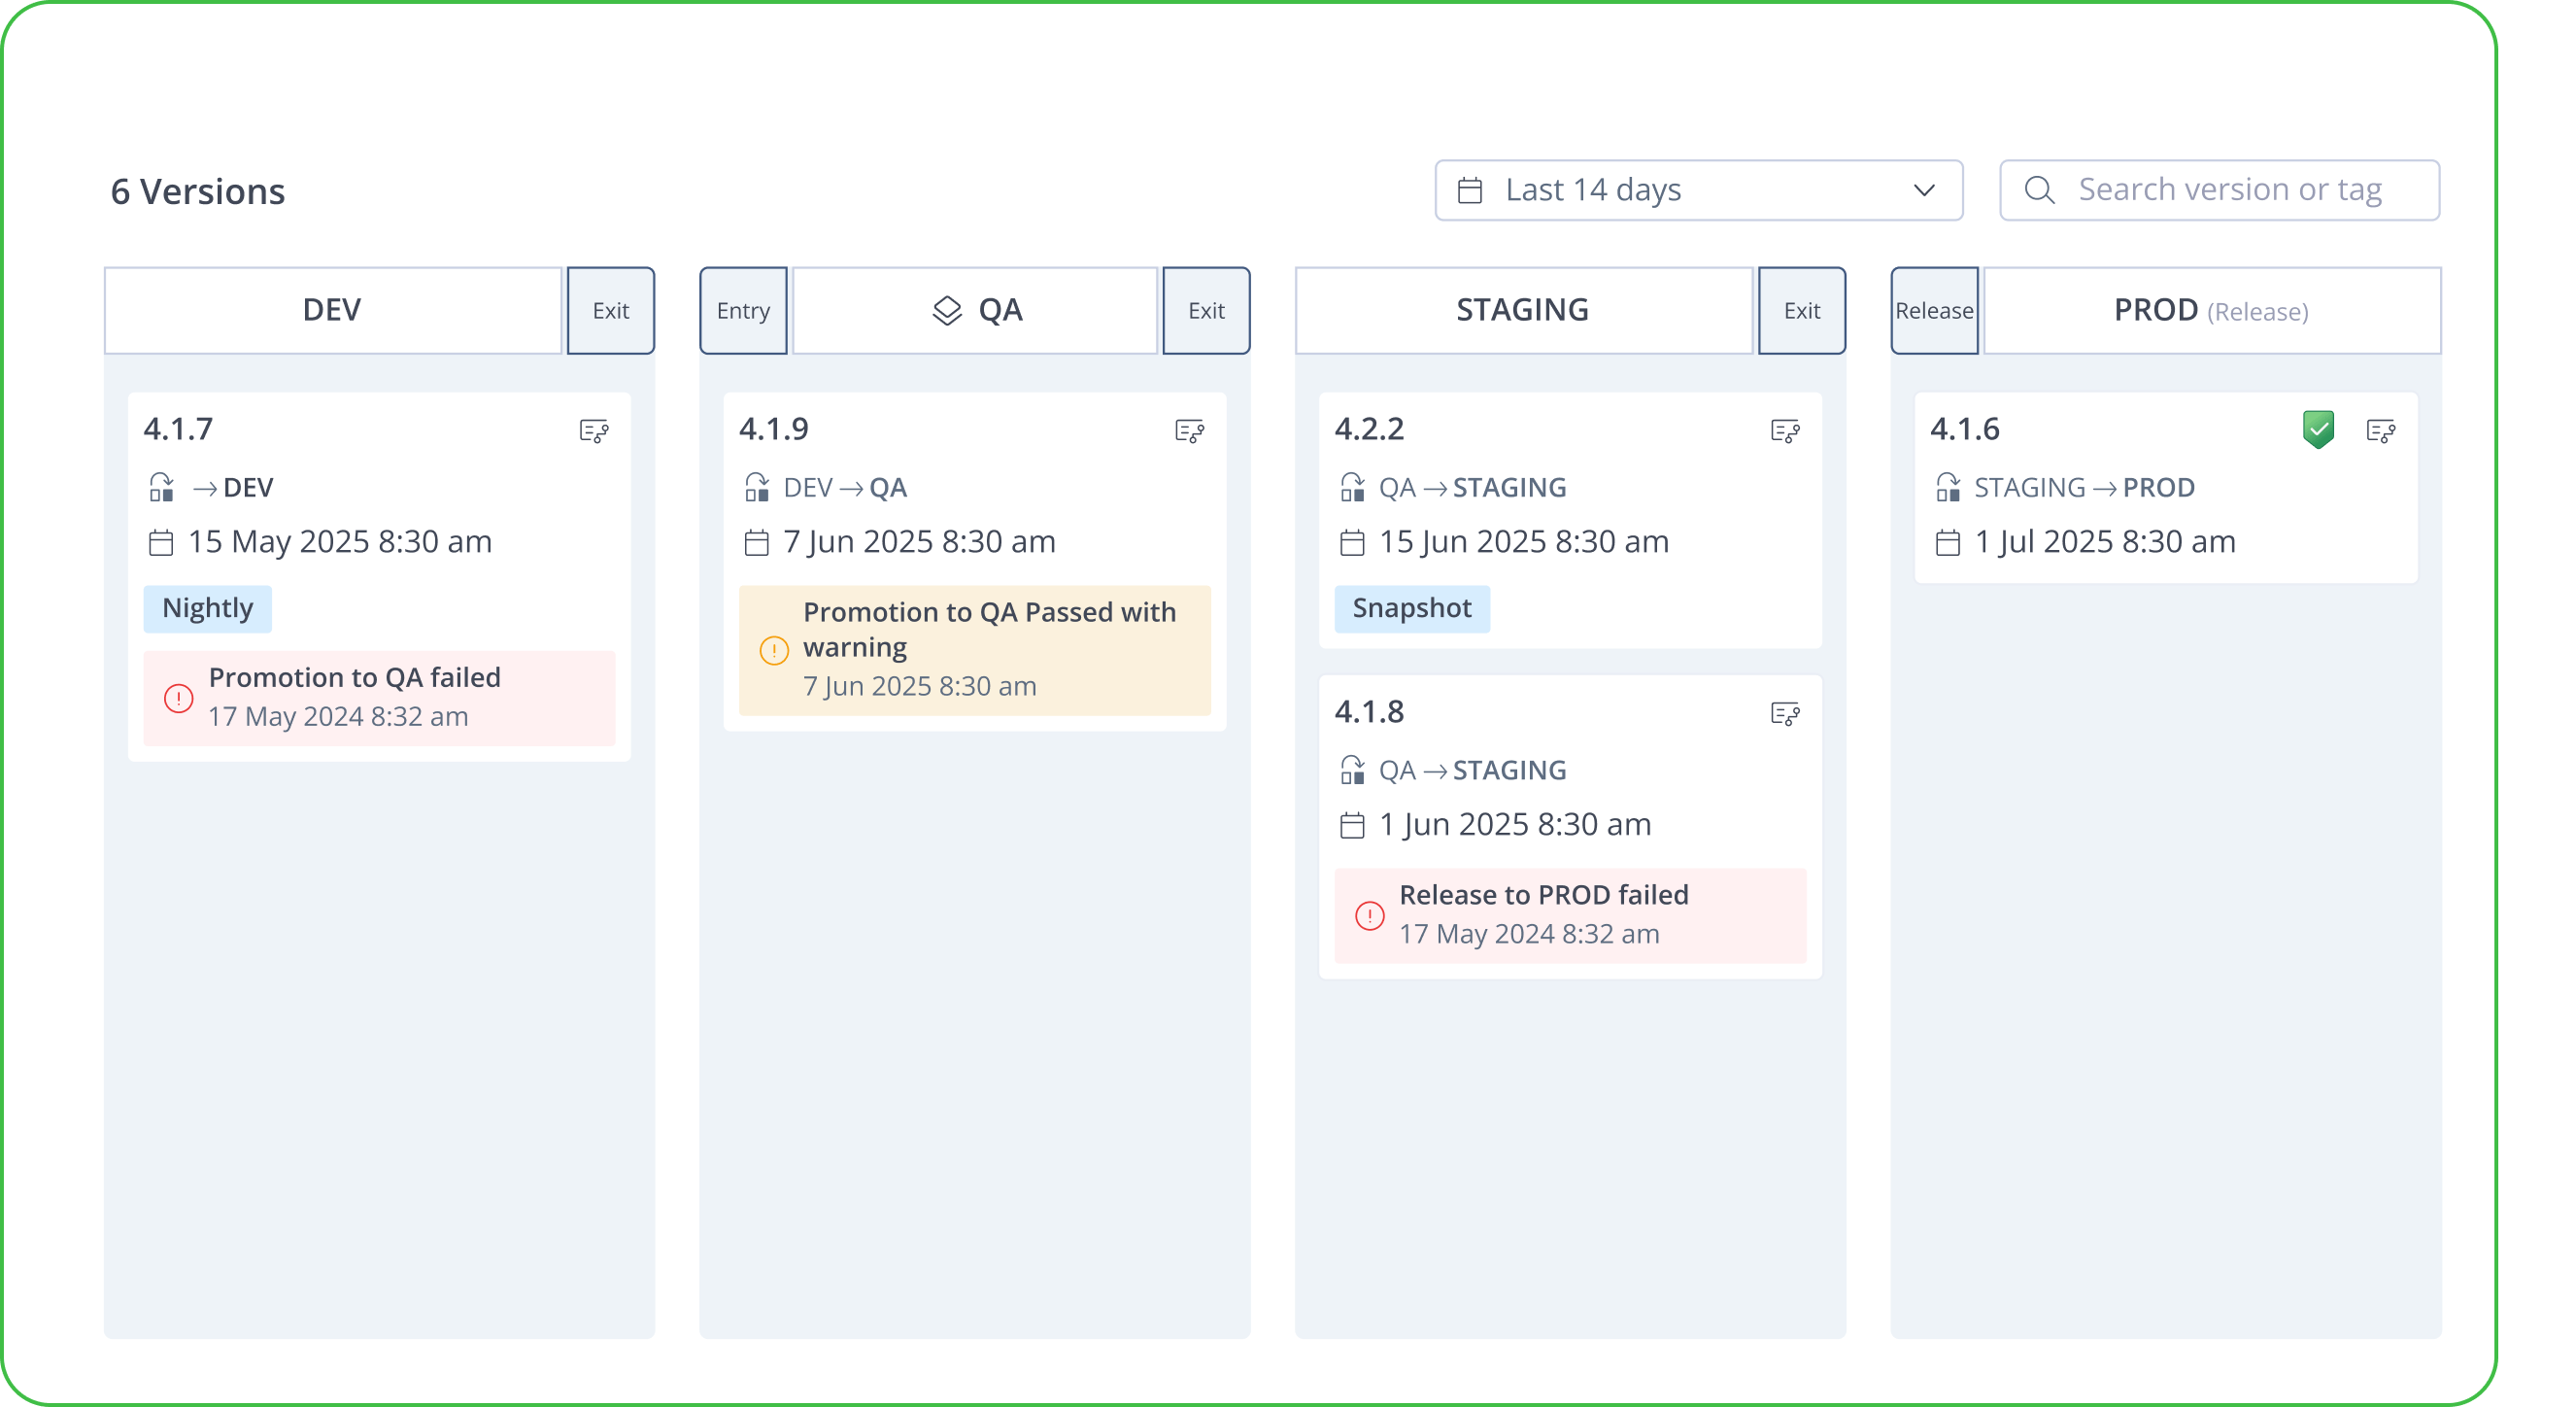Open evidence icon on version 4.1.7 card
The width and height of the screenshot is (2576, 1407).
(x=594, y=431)
